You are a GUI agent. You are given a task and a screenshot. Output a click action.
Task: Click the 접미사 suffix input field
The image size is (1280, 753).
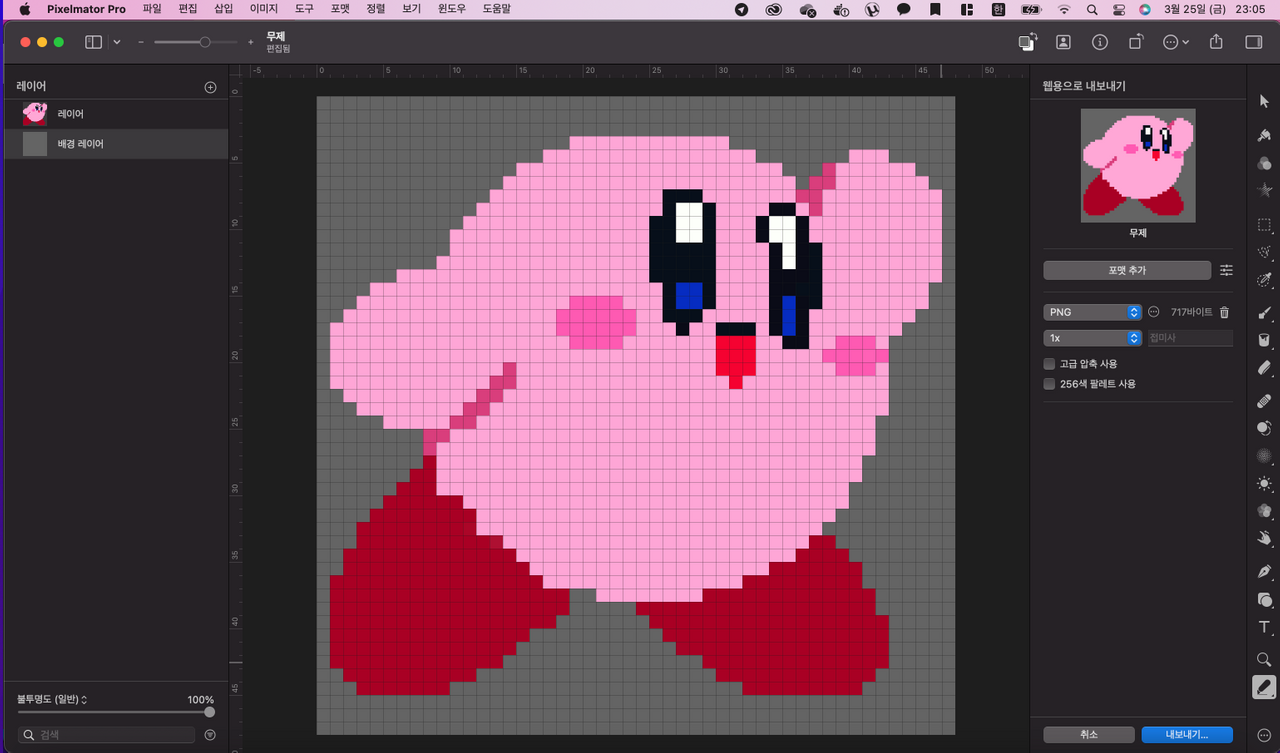click(1189, 338)
